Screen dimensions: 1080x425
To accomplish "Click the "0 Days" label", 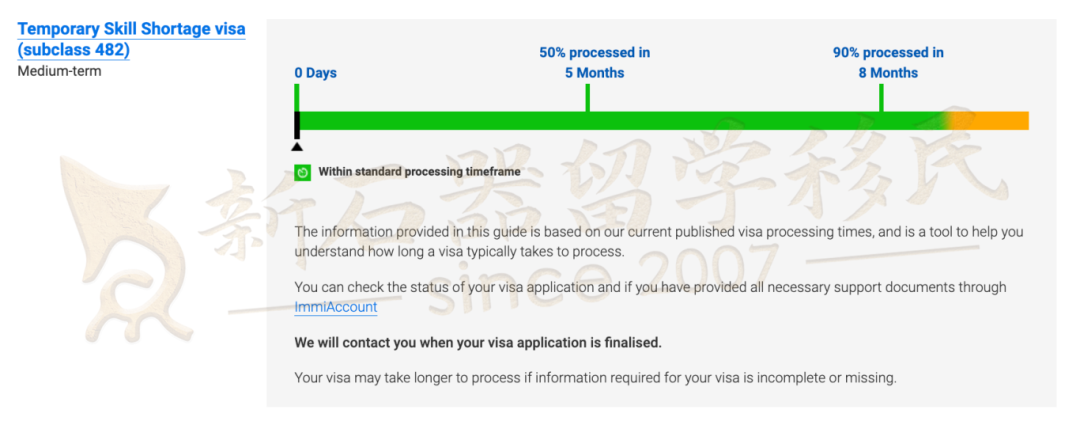I will 315,73.
